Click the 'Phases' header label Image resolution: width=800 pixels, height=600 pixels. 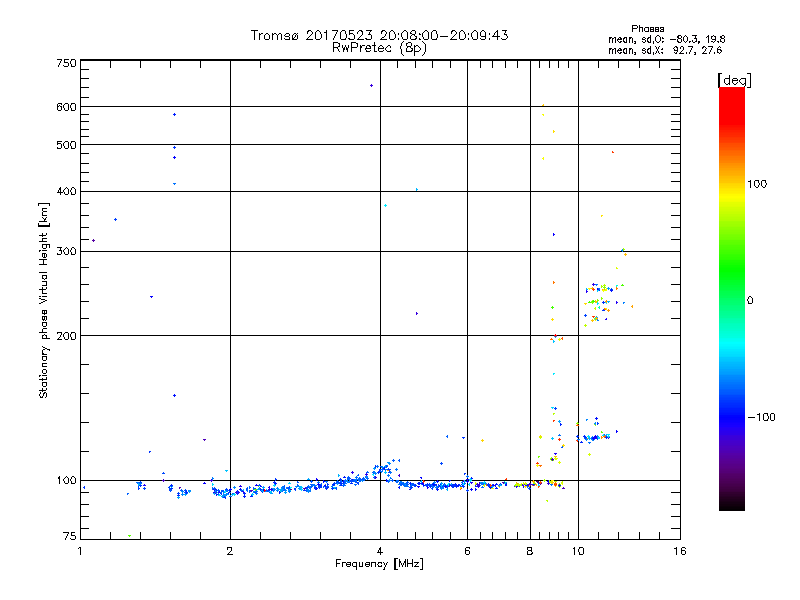tap(647, 29)
